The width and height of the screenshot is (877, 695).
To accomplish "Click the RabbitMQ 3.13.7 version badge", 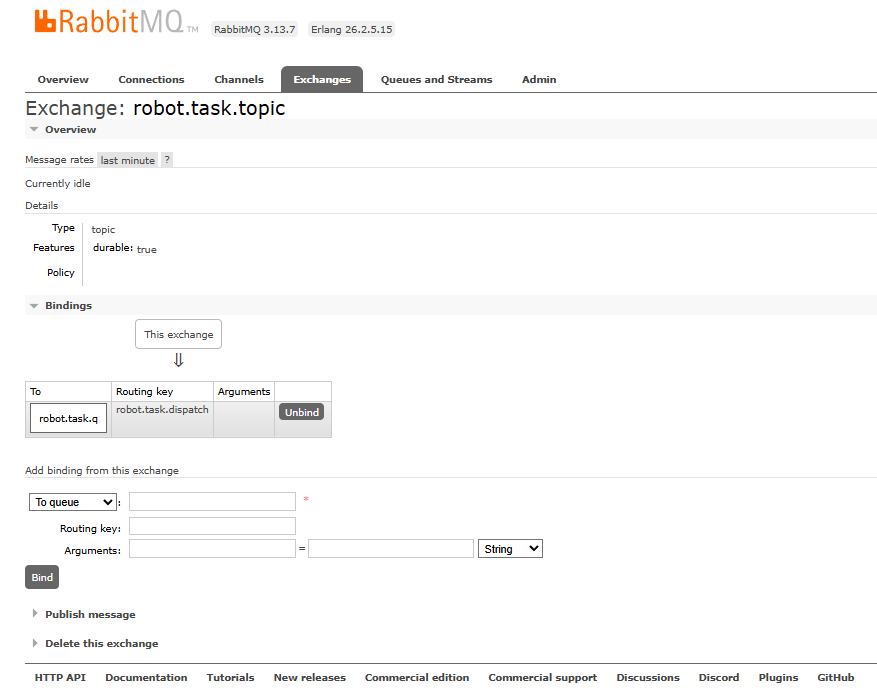I will pos(254,30).
